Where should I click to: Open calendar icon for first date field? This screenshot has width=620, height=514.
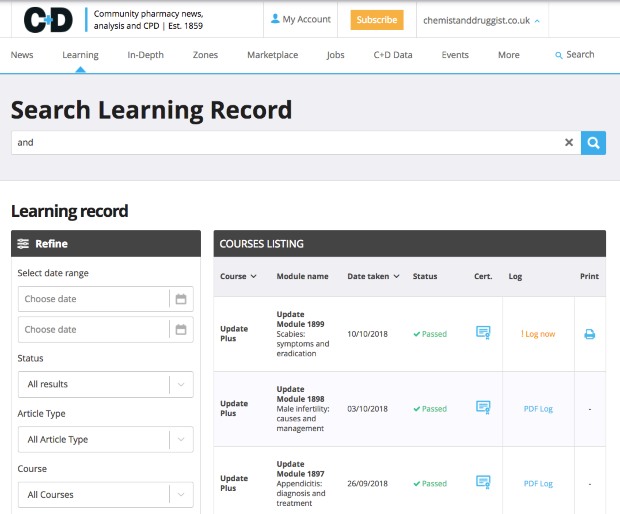181,299
